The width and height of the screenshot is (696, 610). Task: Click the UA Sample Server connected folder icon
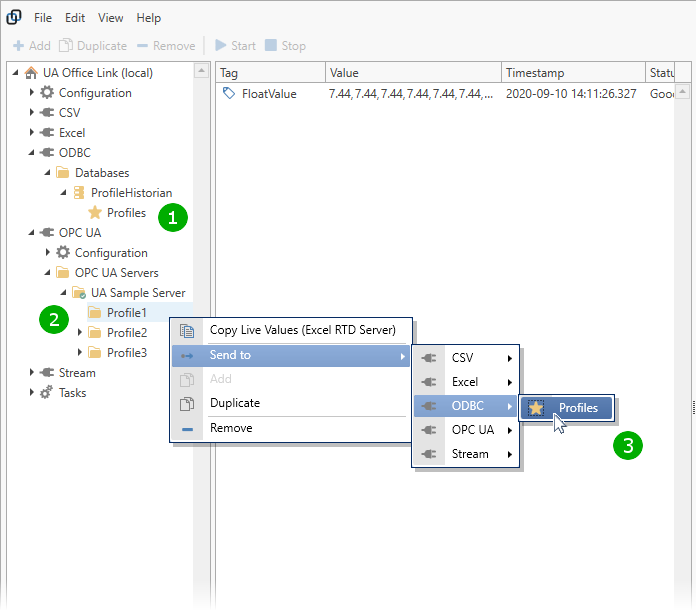click(x=79, y=293)
